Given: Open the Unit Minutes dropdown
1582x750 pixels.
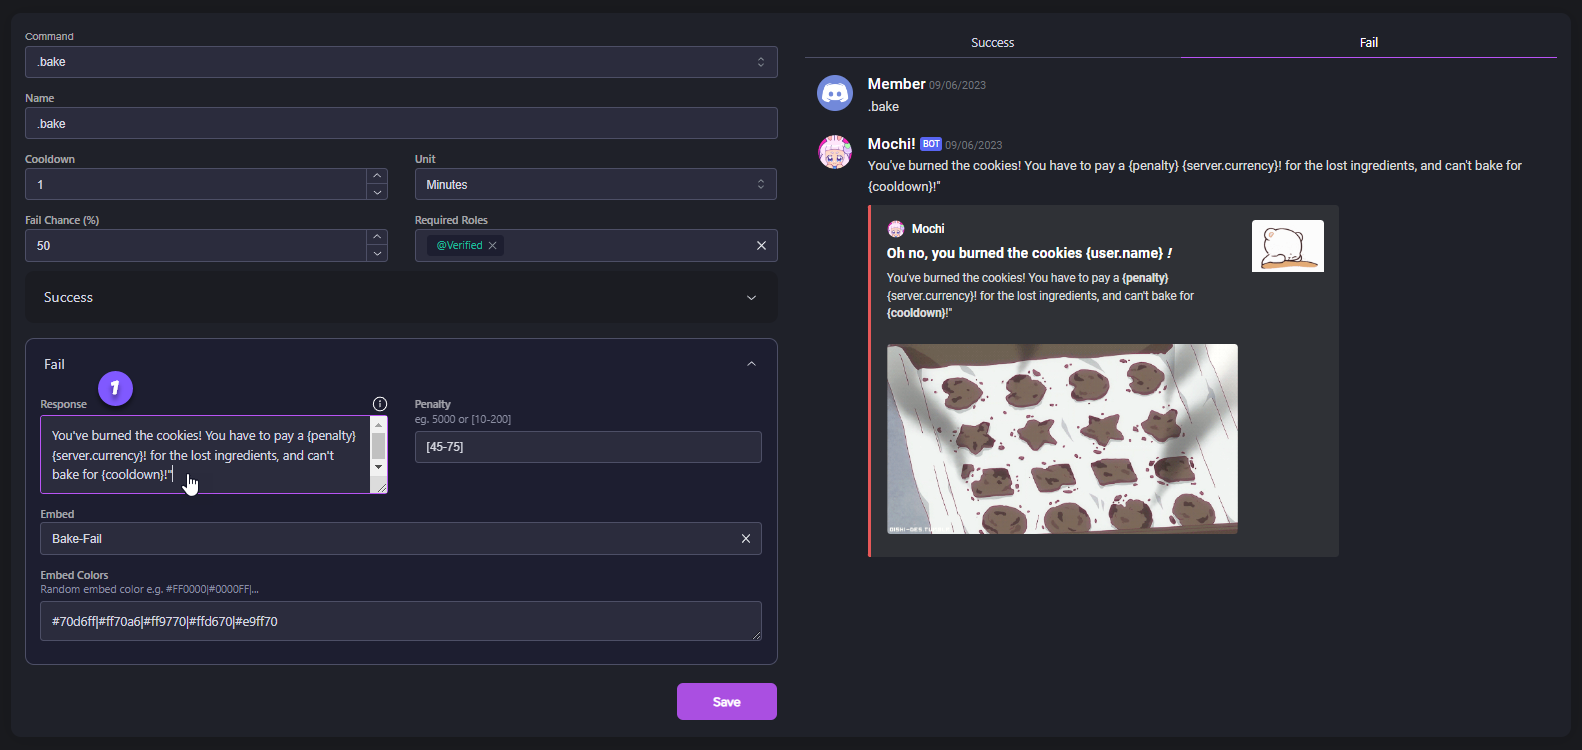Looking at the screenshot, I should point(595,185).
